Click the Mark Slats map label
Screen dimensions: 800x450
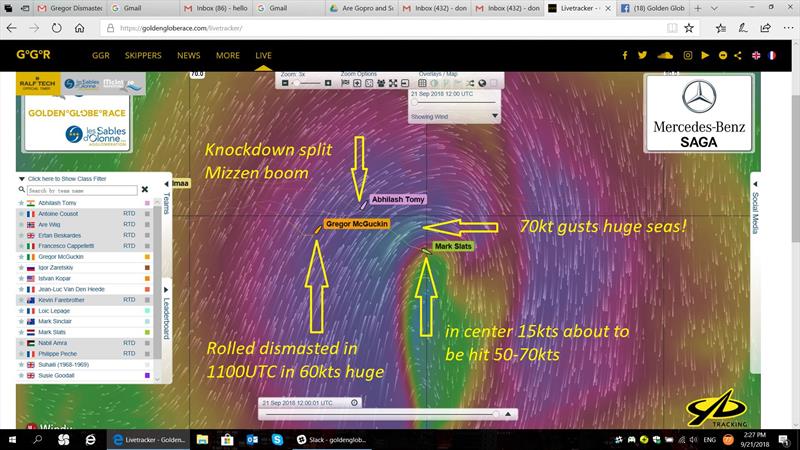coord(453,246)
